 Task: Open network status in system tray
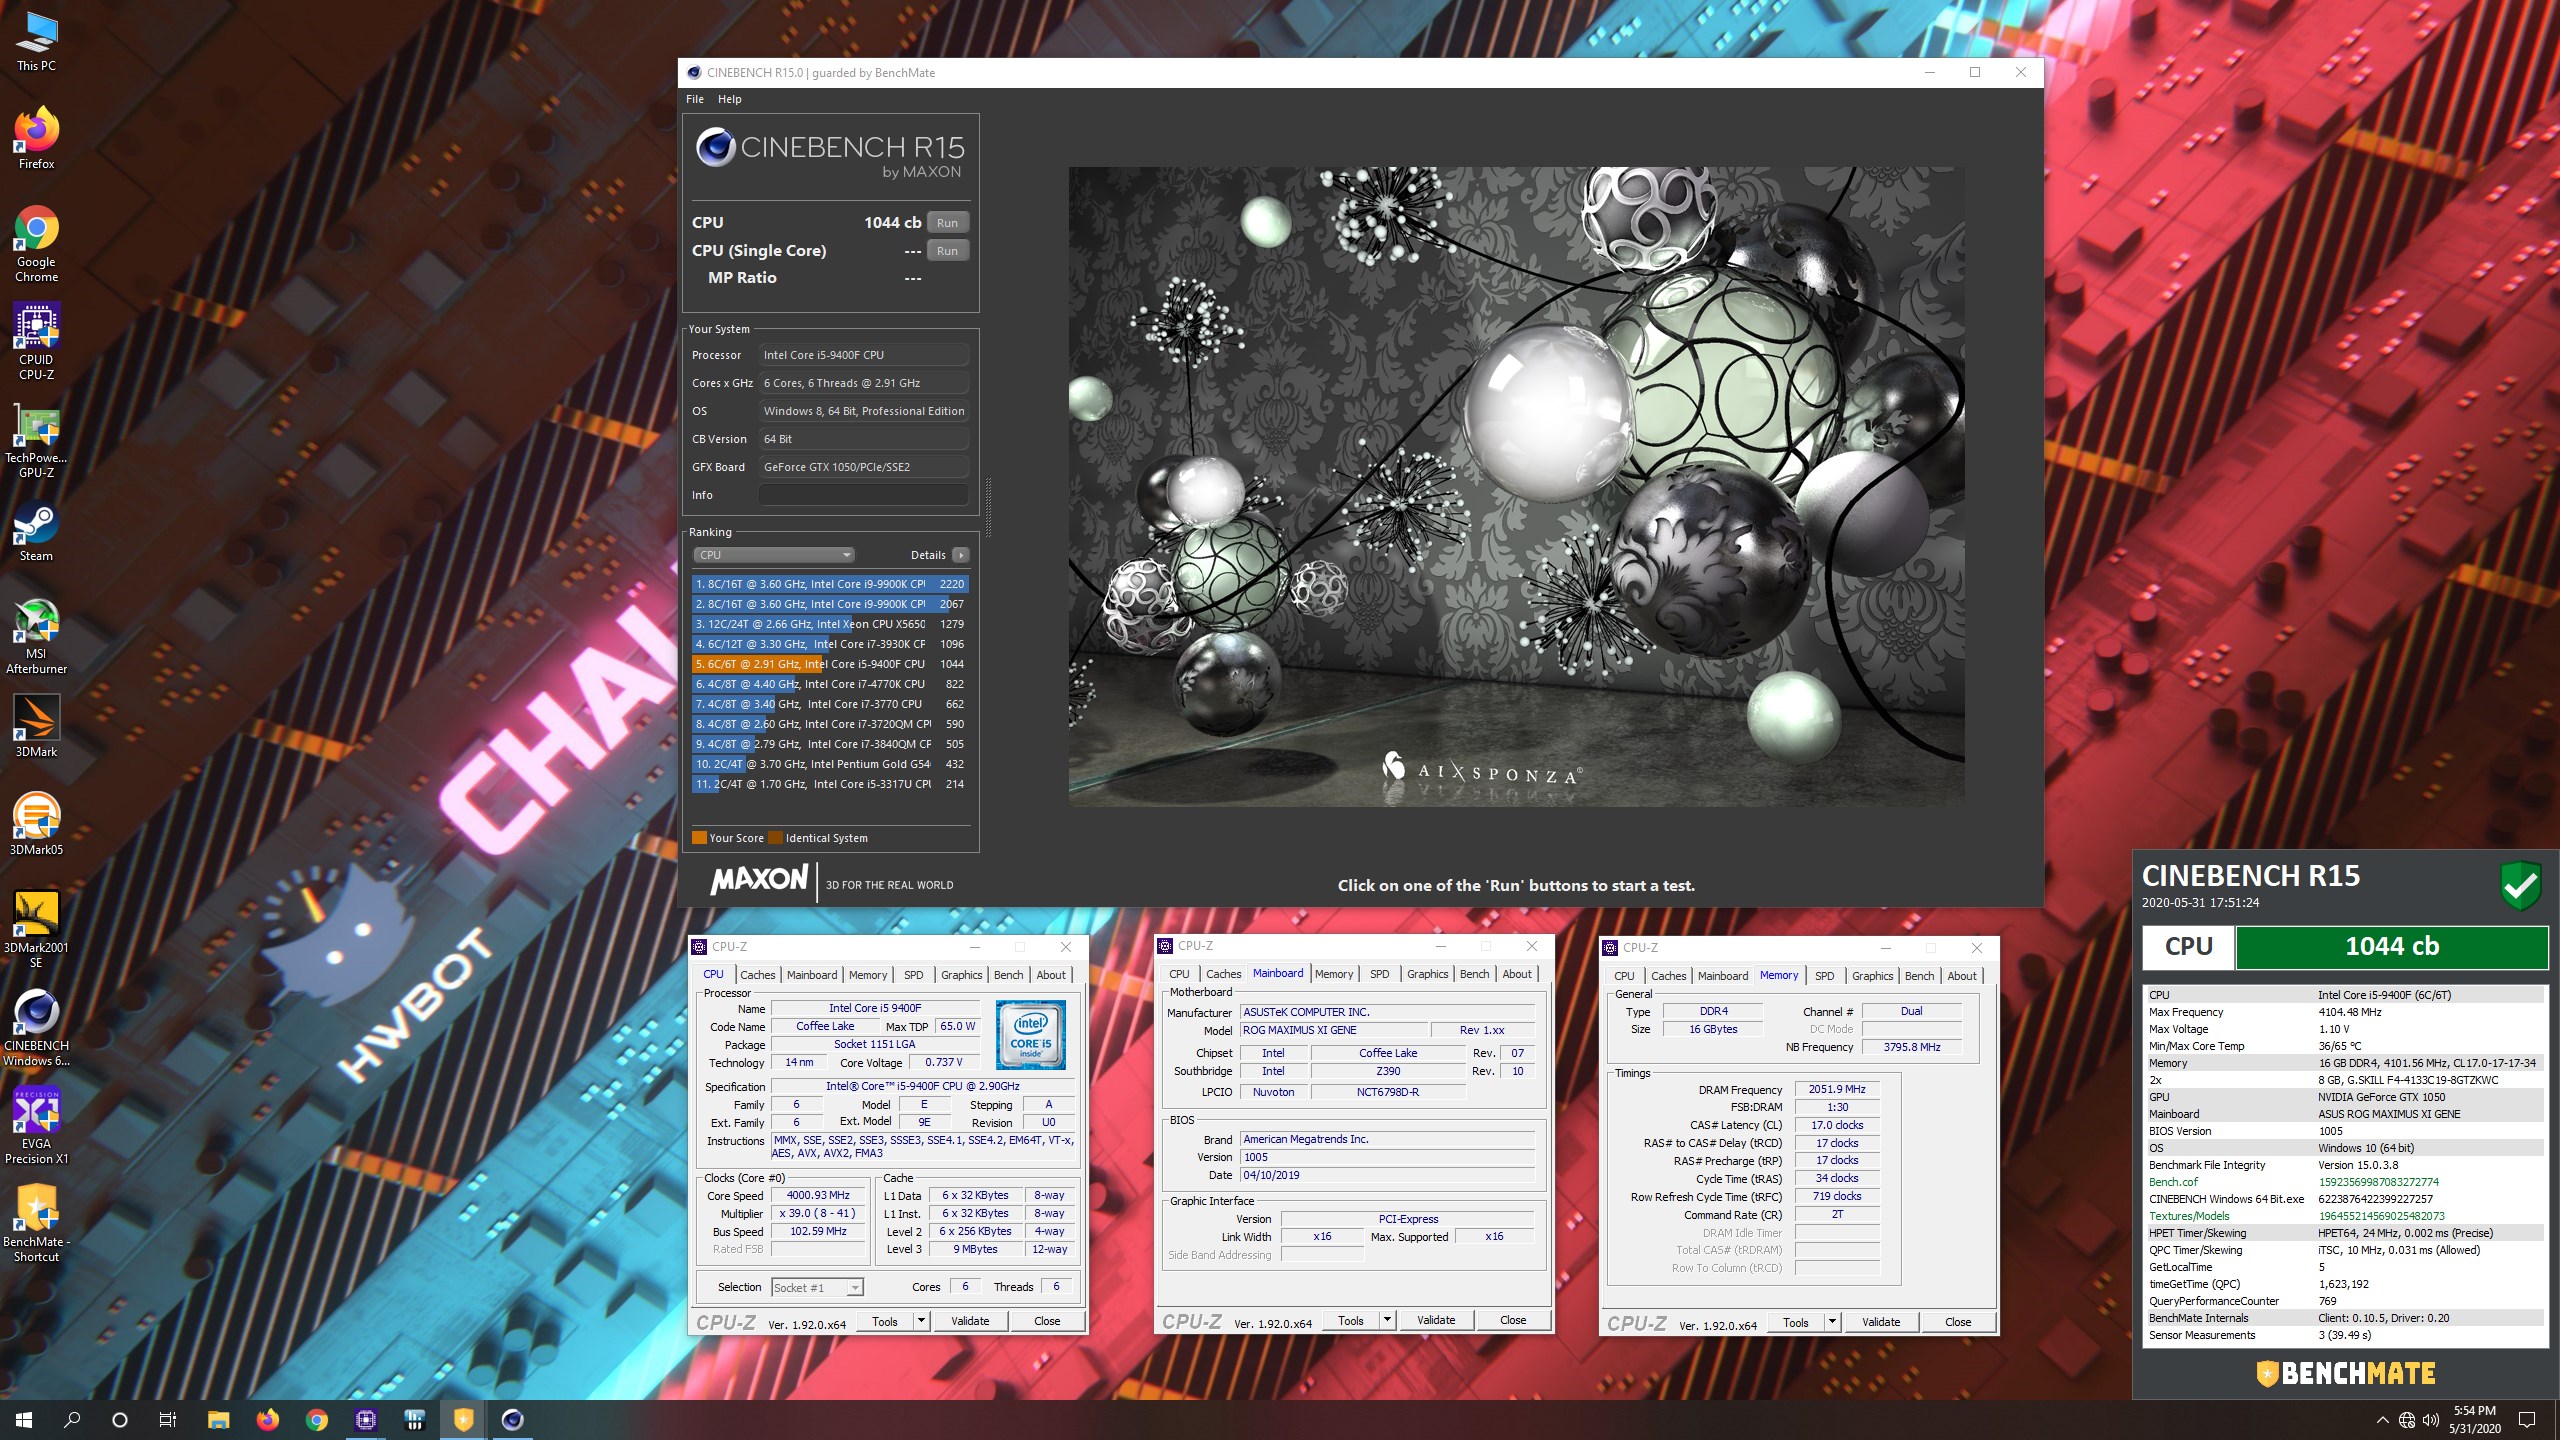(x=2407, y=1420)
